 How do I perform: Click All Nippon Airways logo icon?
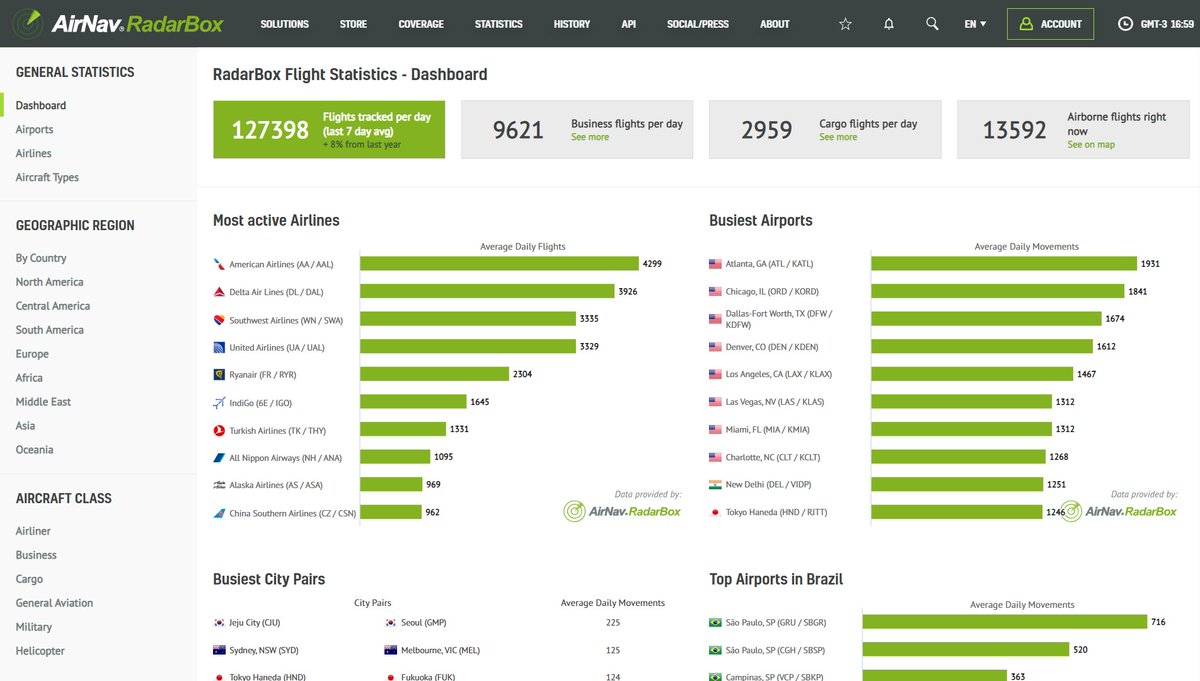point(219,458)
